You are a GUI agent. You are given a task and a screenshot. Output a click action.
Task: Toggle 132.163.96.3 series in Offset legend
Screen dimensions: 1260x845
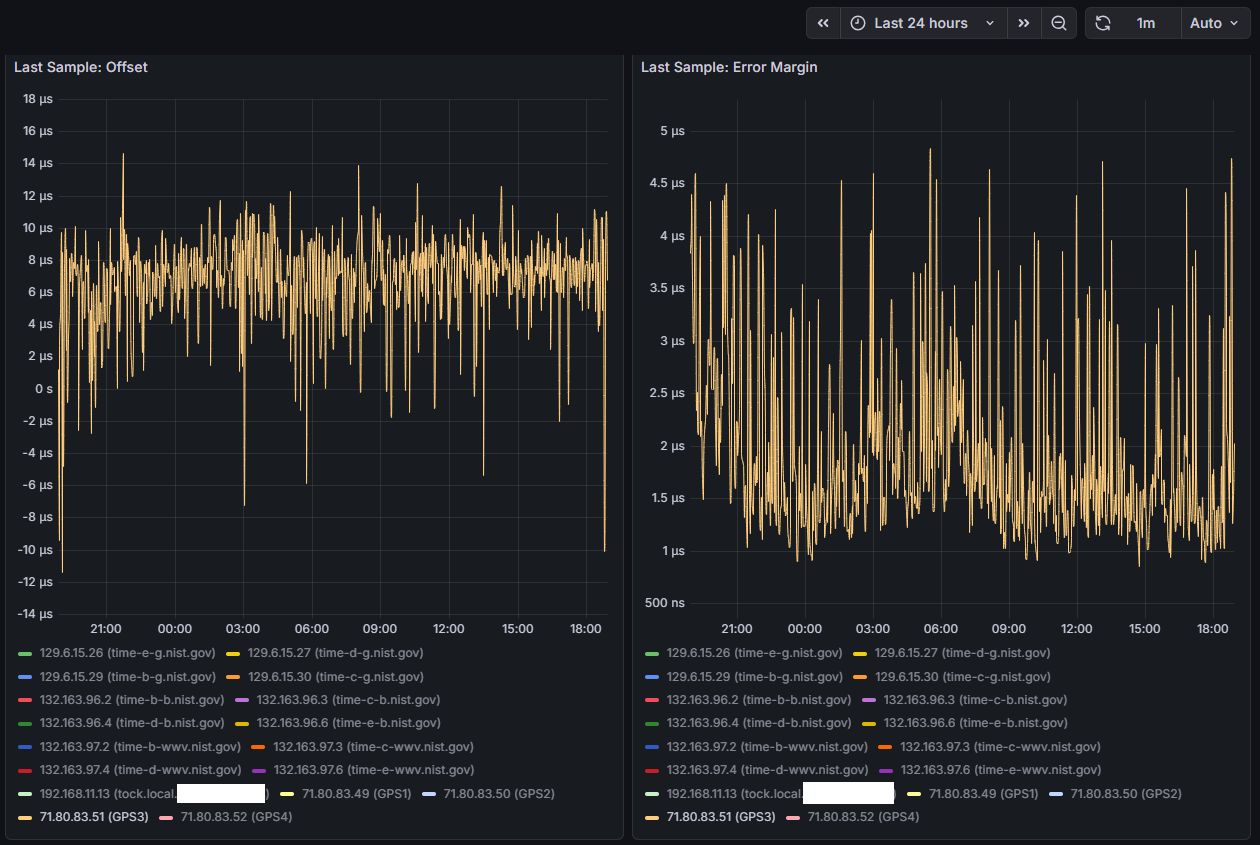[348, 700]
